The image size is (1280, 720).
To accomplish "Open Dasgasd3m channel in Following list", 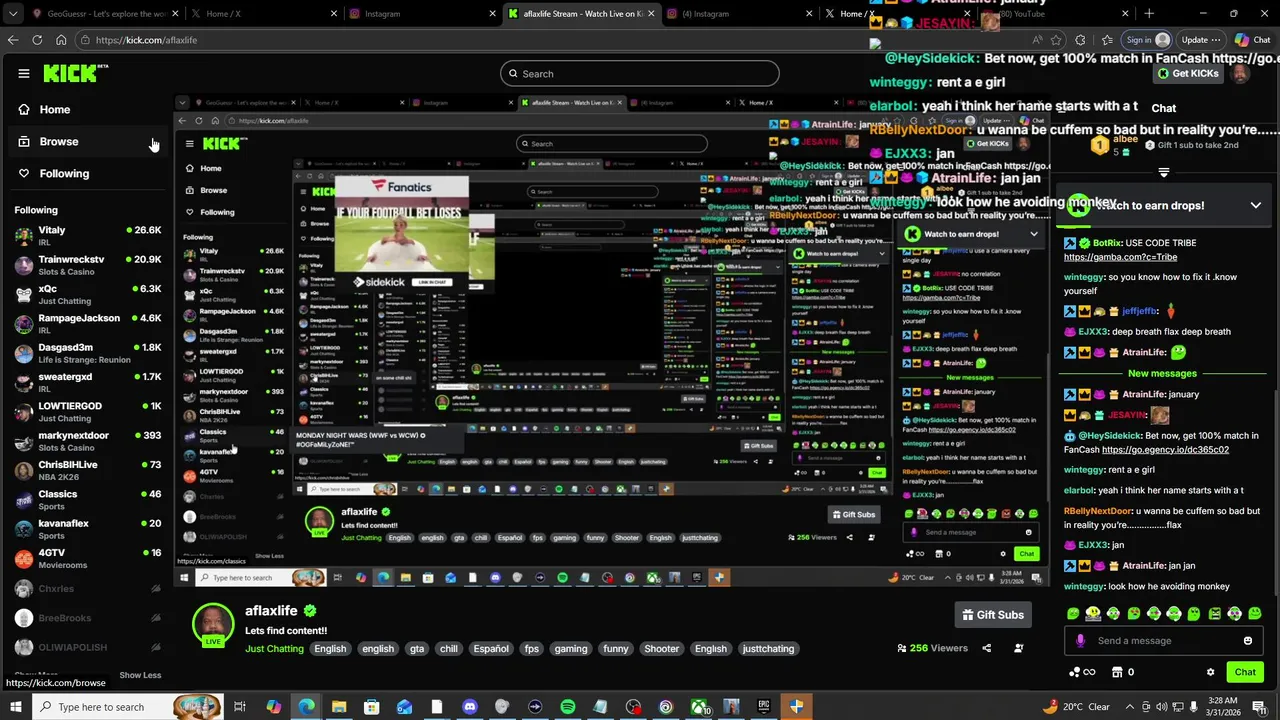I will (88, 353).
